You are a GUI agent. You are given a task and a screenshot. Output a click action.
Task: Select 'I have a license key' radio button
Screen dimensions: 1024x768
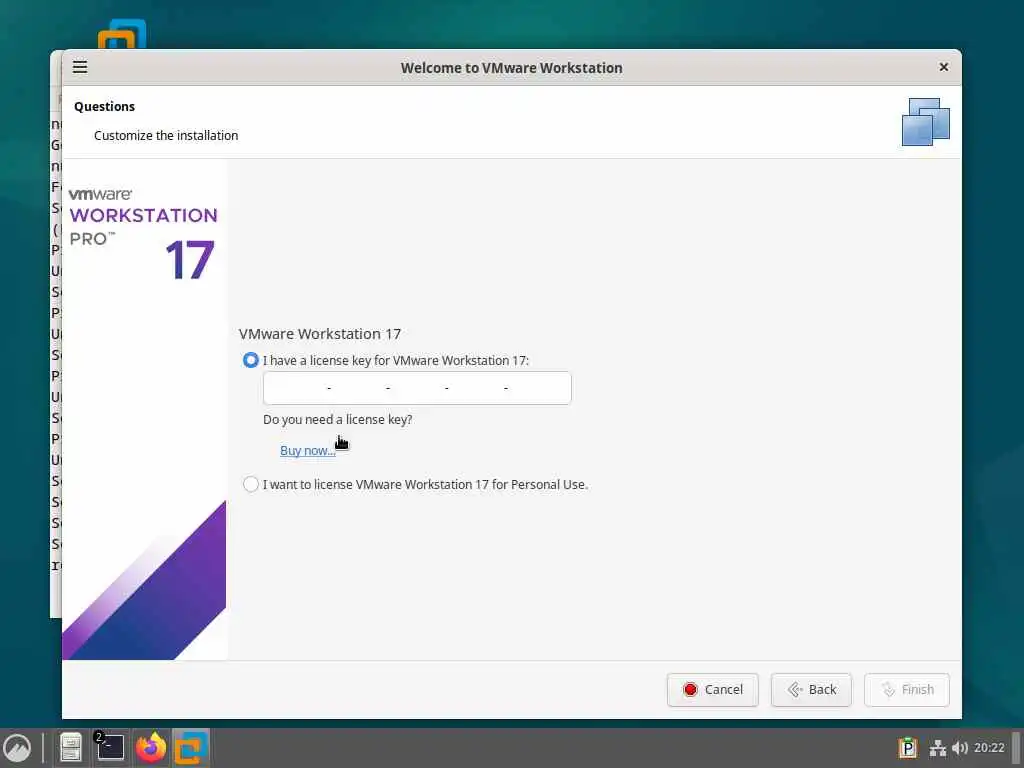[x=251, y=360]
